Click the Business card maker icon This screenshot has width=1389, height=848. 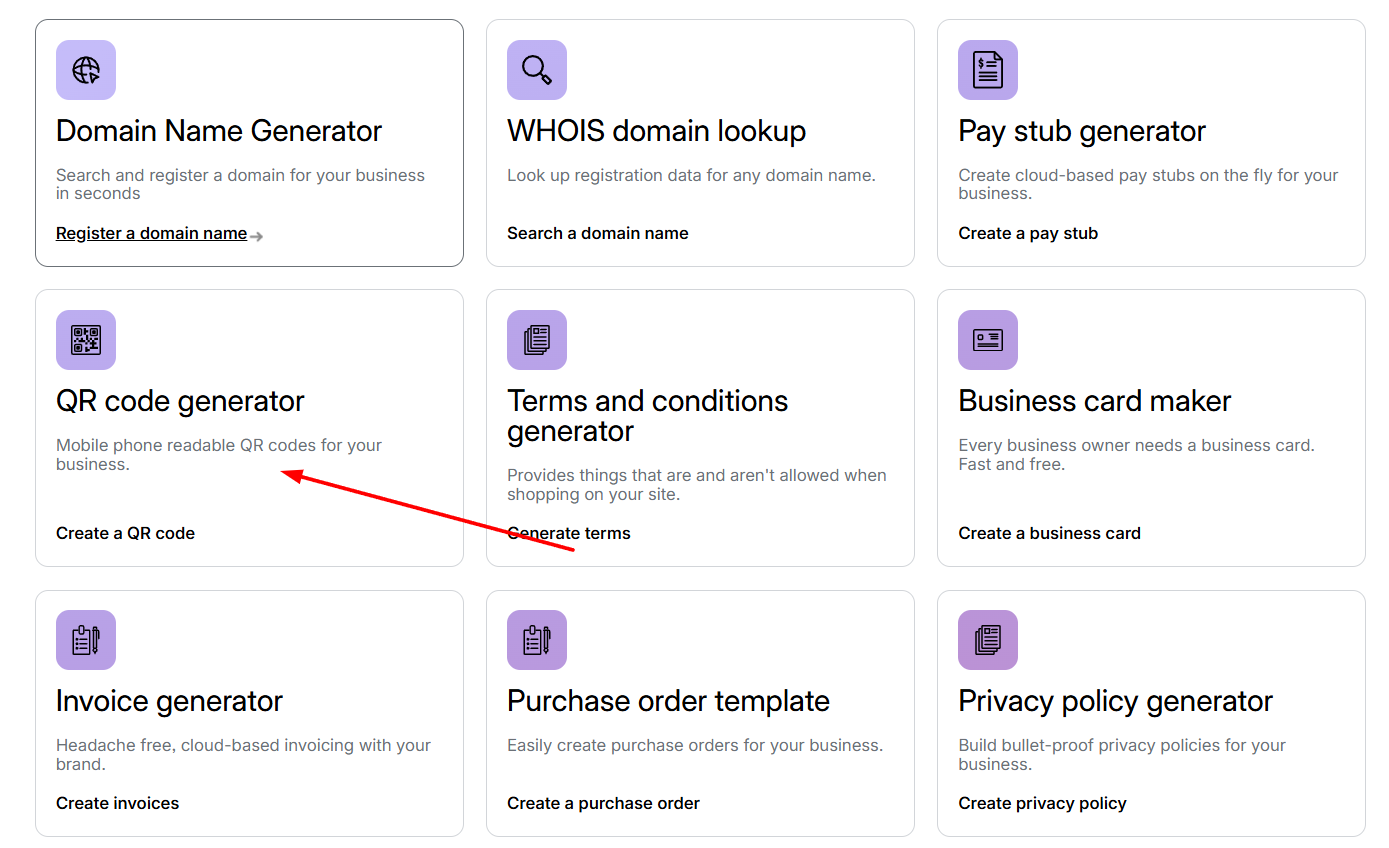click(988, 340)
